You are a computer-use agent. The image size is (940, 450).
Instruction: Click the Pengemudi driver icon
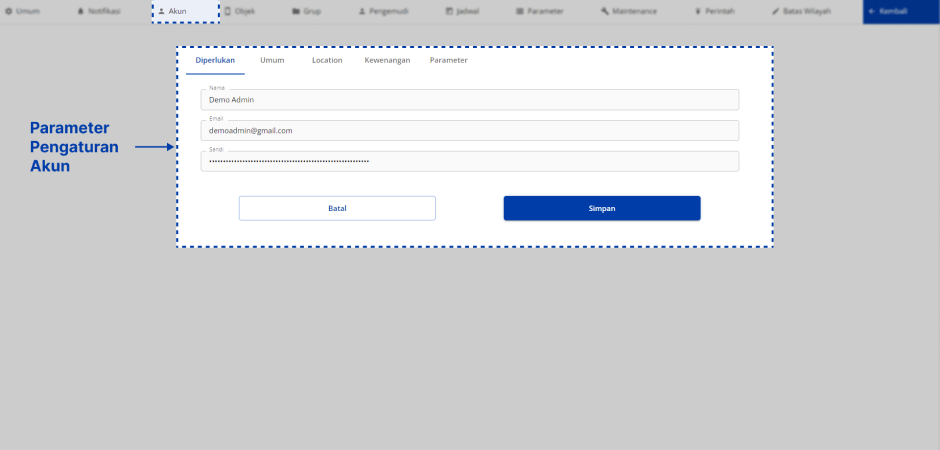[x=363, y=11]
